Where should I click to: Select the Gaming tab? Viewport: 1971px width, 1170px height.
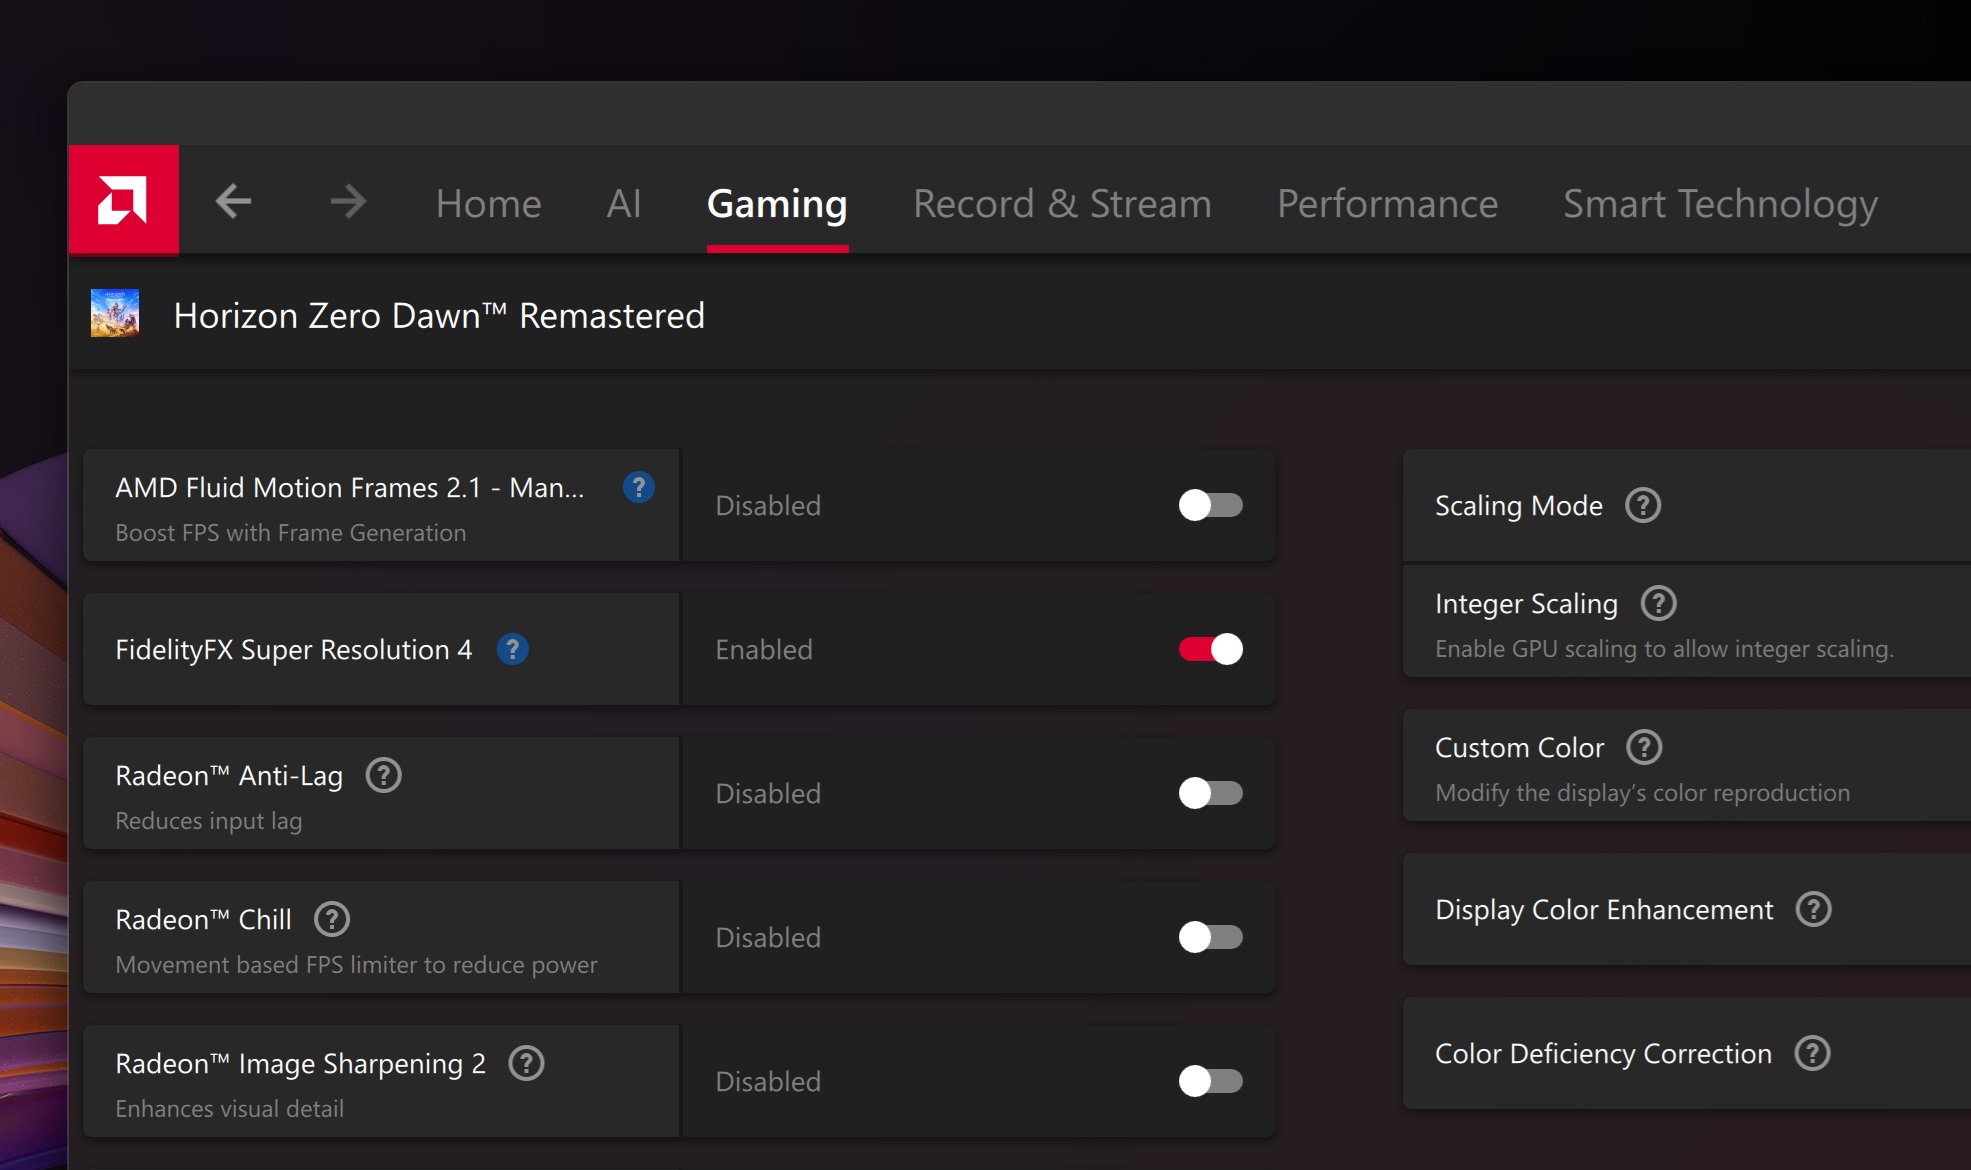pyautogui.click(x=777, y=203)
